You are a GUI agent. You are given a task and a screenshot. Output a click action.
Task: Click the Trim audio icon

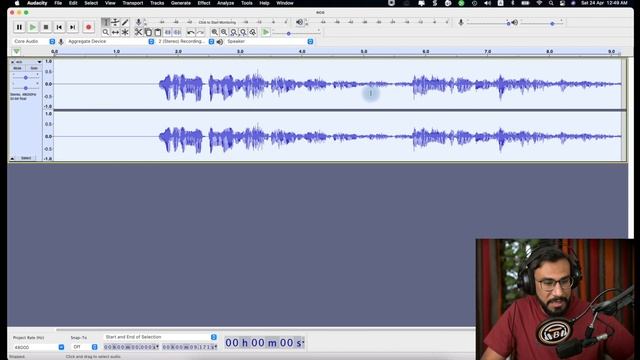[168, 32]
